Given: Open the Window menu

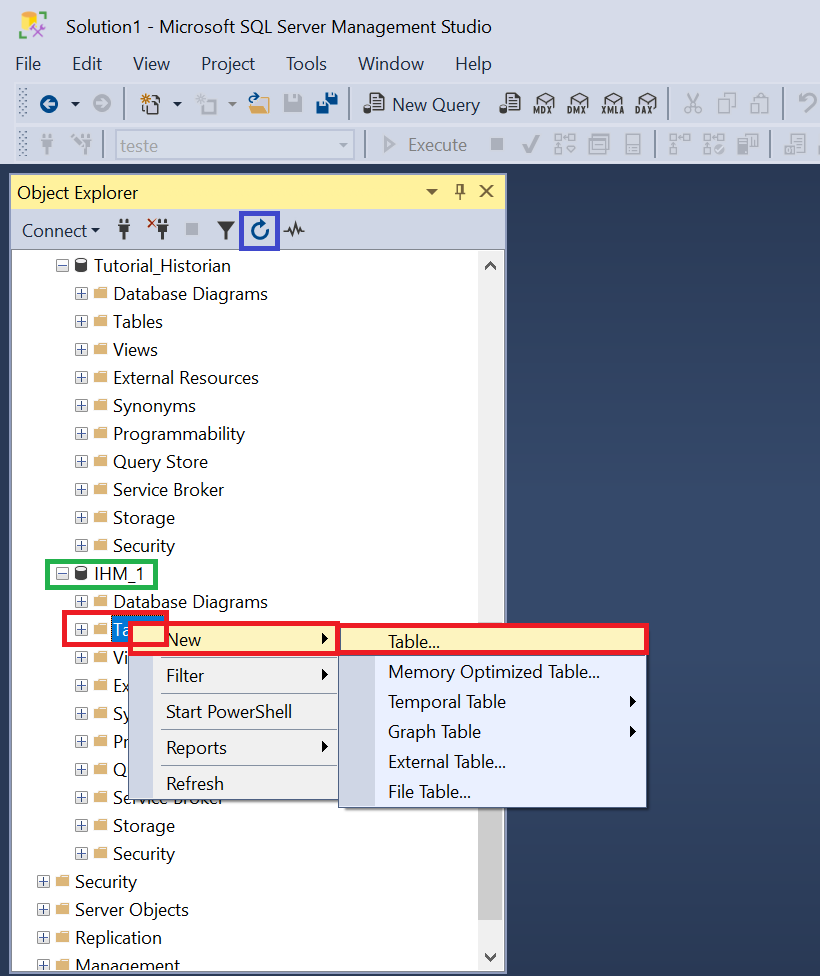Looking at the screenshot, I should click(391, 63).
